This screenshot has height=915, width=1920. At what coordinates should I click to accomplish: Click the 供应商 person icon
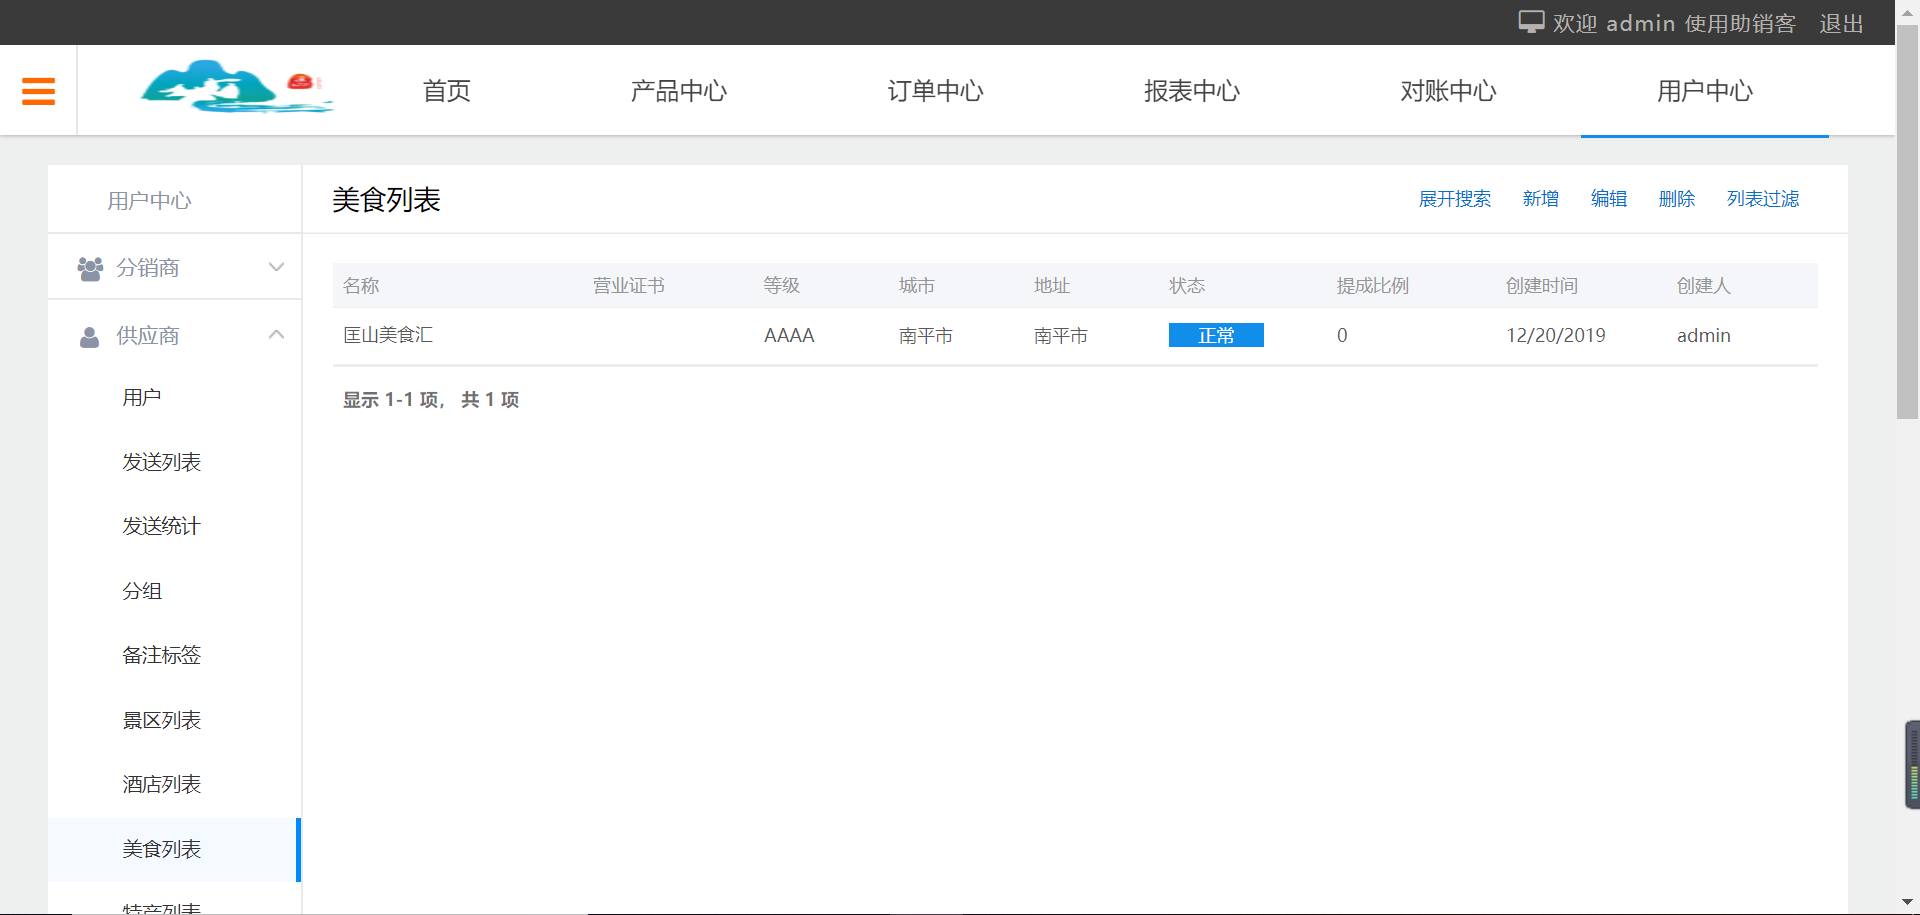(x=90, y=337)
